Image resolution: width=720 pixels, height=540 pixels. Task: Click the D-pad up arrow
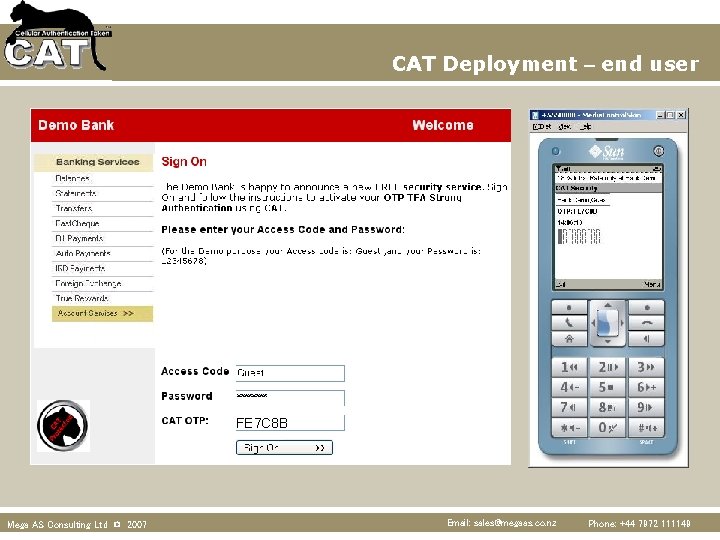pyautogui.click(x=608, y=305)
